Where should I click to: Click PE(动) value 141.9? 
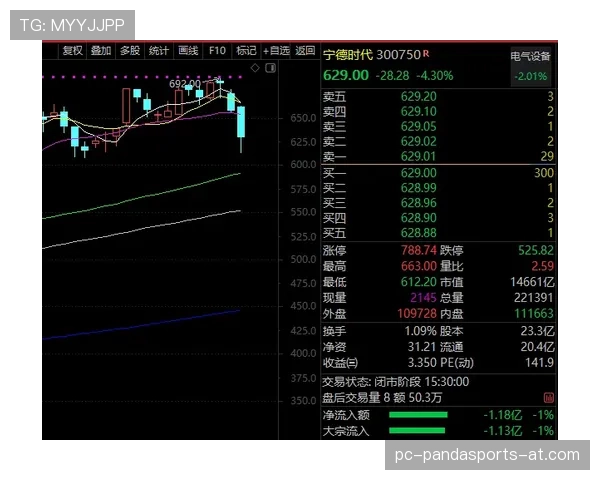tap(539, 362)
